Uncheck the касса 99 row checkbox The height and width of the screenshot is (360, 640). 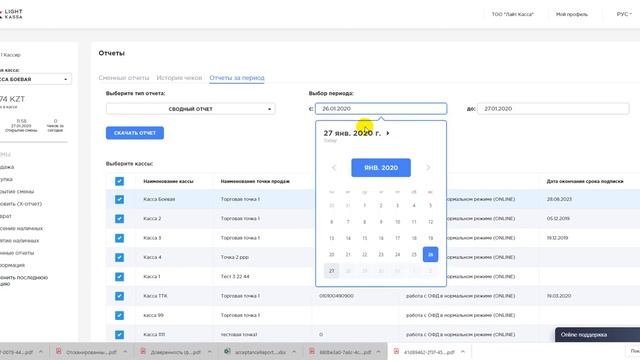click(119, 316)
